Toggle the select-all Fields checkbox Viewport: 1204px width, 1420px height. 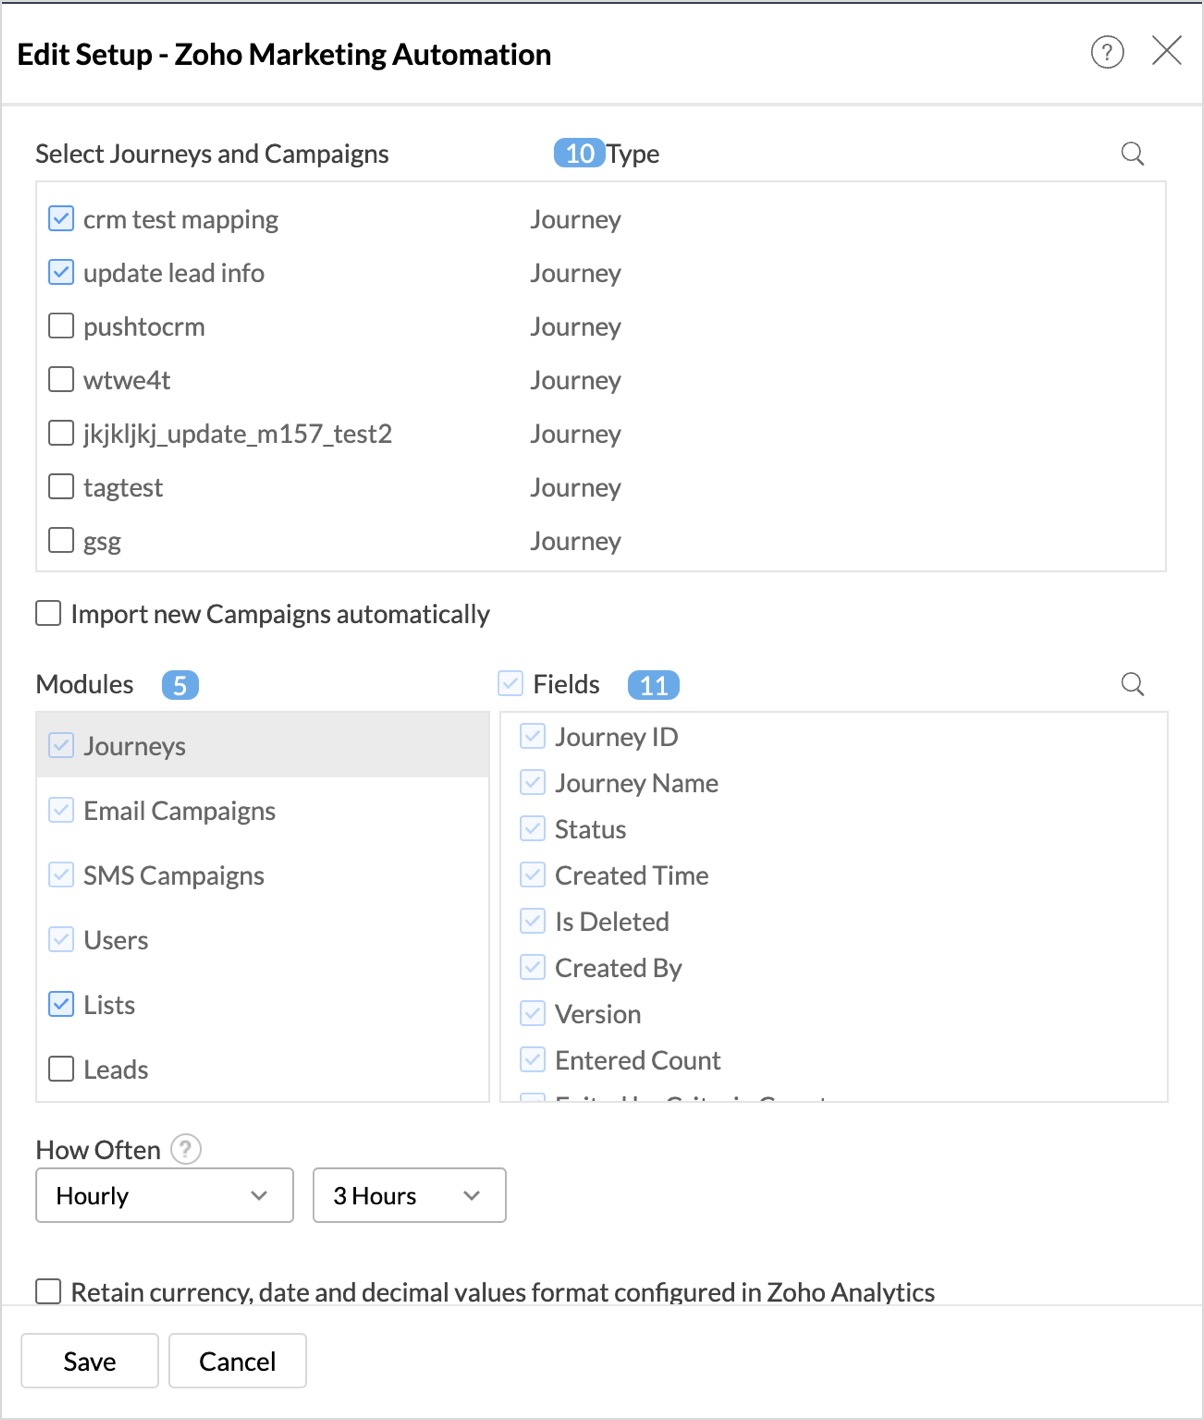tap(510, 684)
